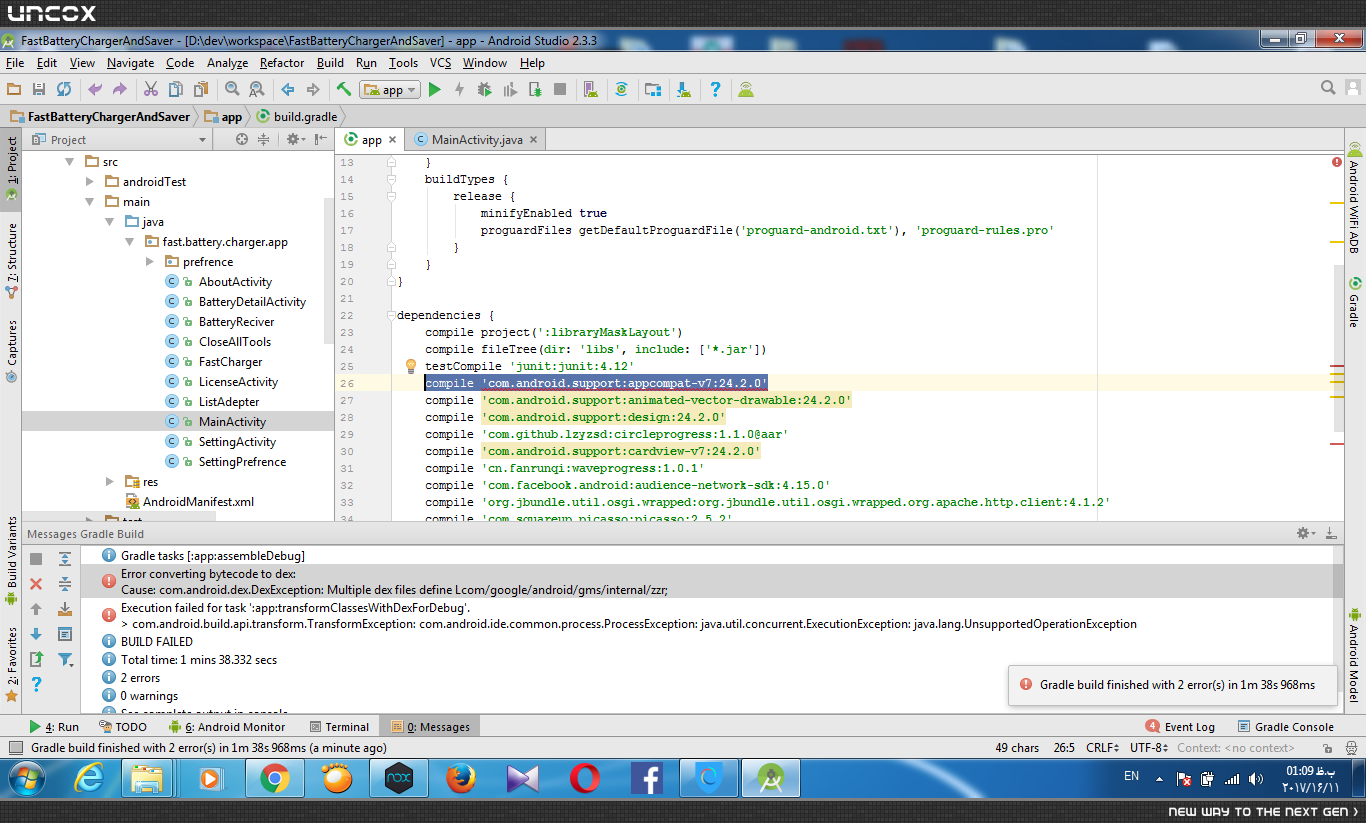
Task: Click the red error indicator atop editor gutter
Action: pos(1337,162)
